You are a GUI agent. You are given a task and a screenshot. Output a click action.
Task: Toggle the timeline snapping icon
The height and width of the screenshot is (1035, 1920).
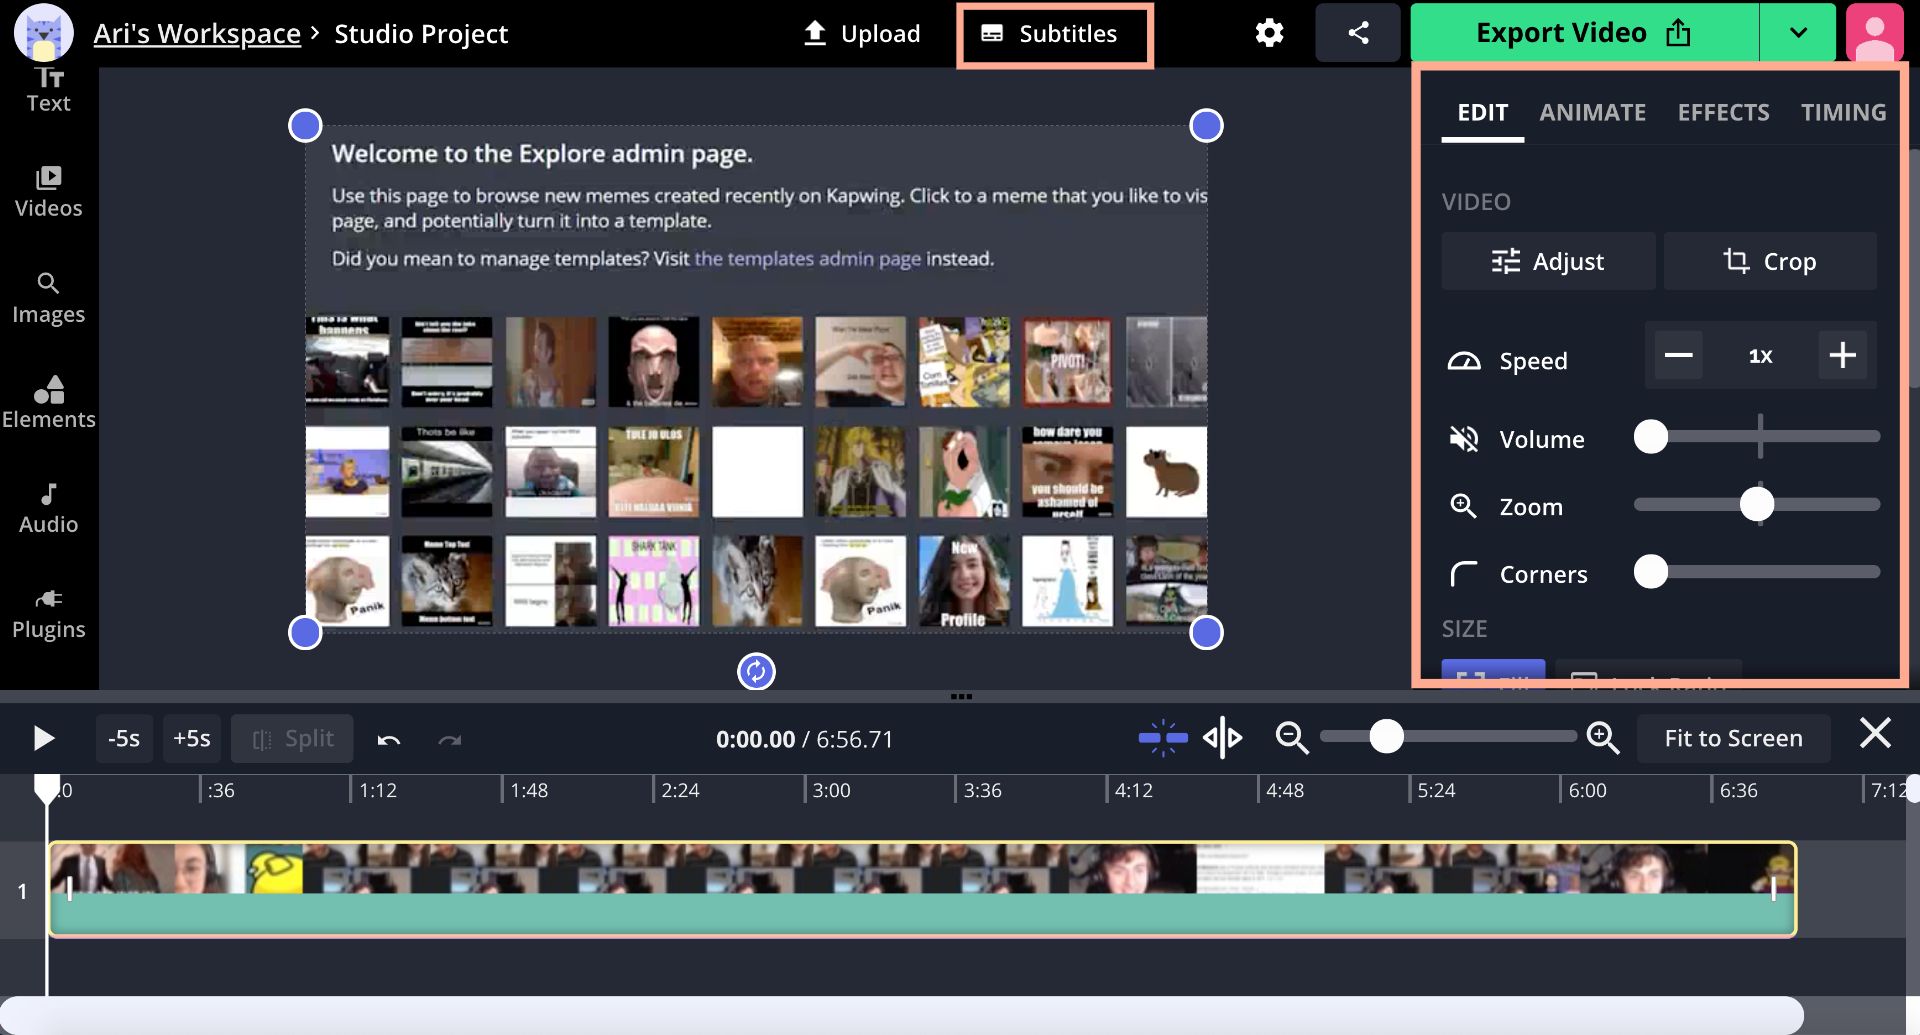[x=1162, y=738]
